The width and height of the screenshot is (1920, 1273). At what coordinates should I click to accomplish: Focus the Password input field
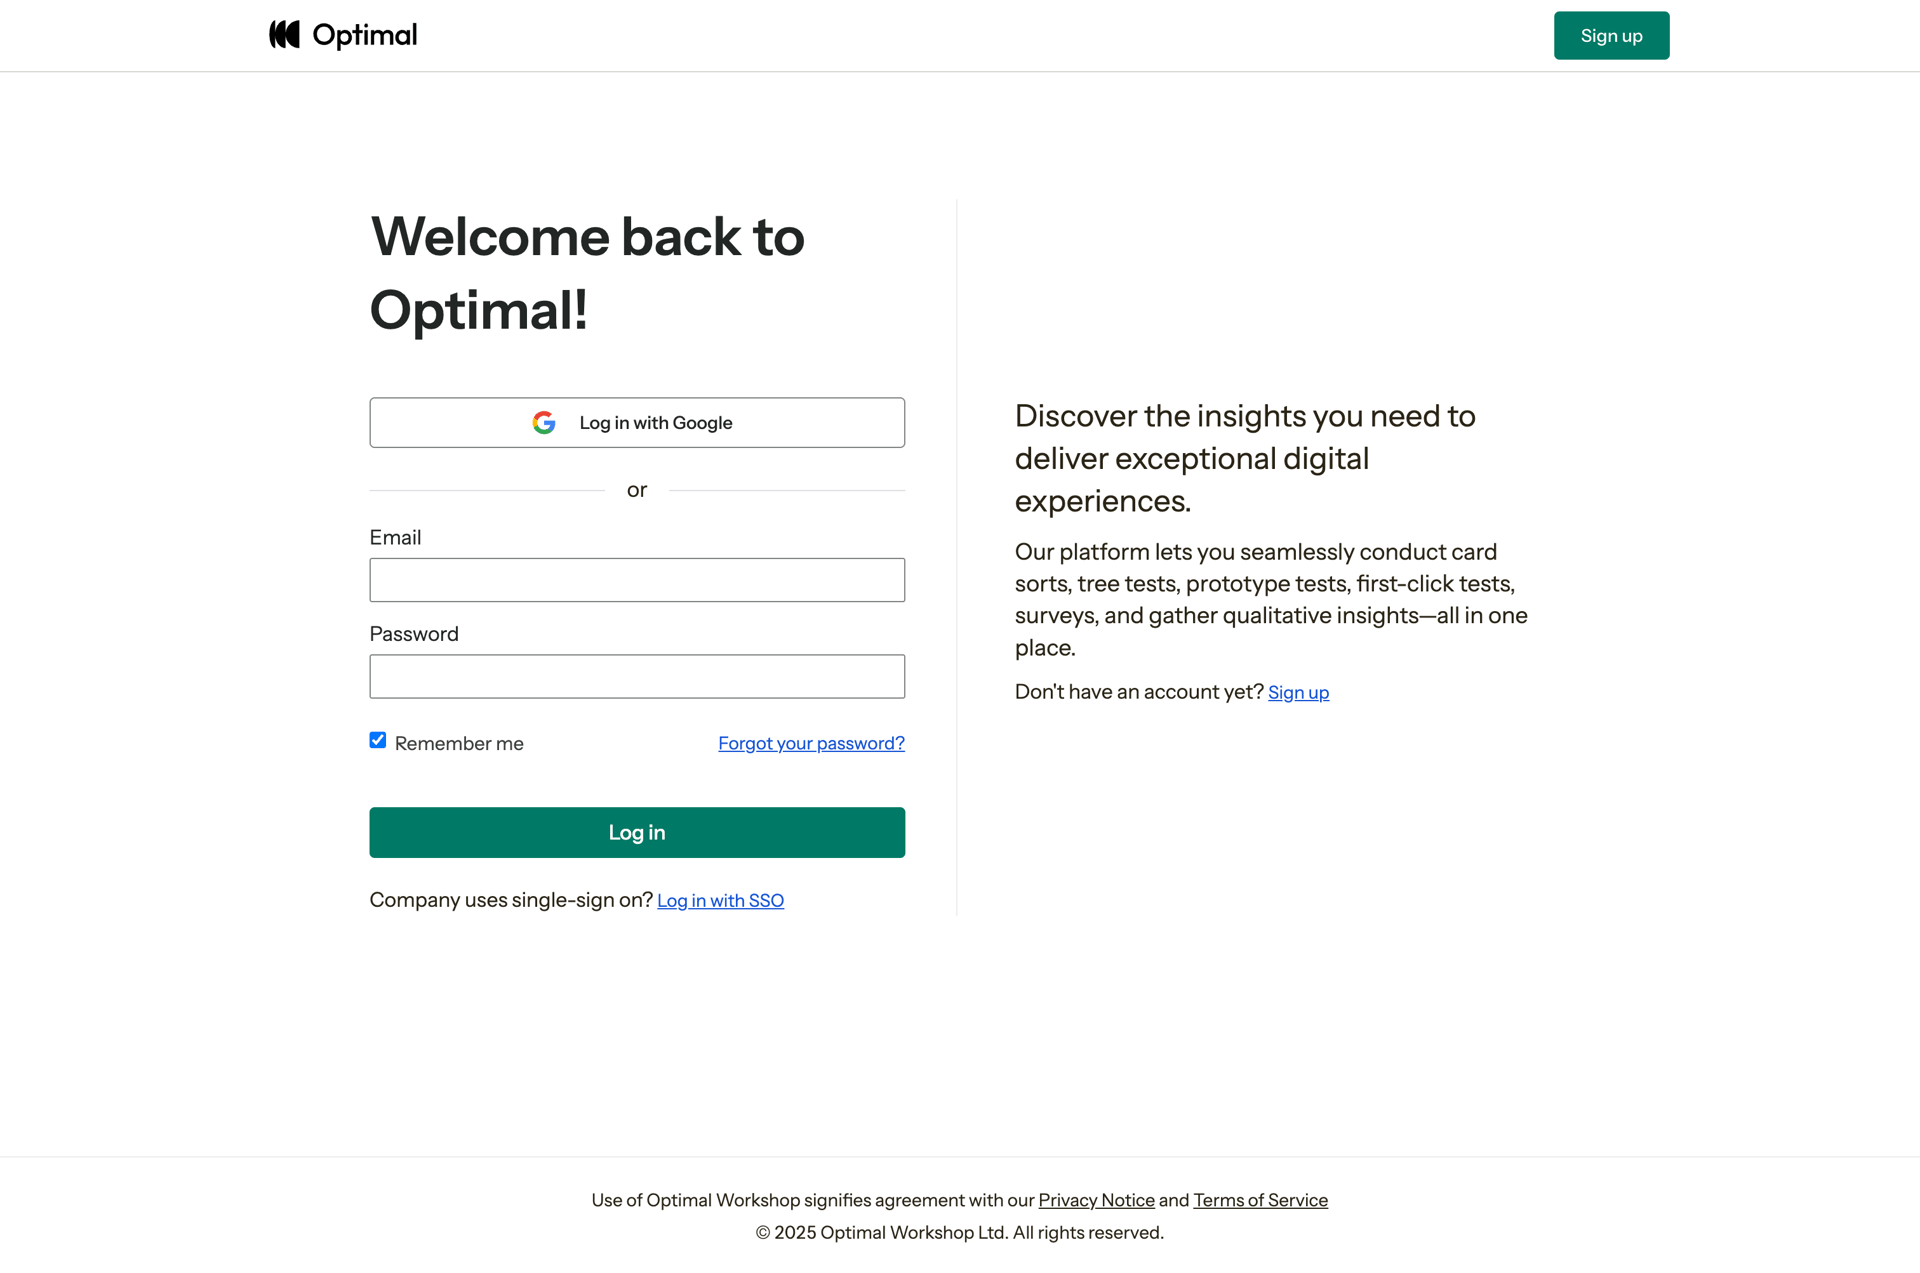637,677
